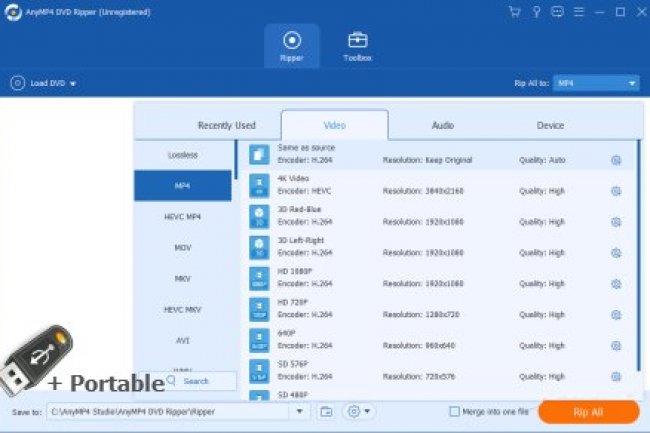The width and height of the screenshot is (650, 433).
Task: Select 'HD 720P' profile name
Action: coord(293,302)
